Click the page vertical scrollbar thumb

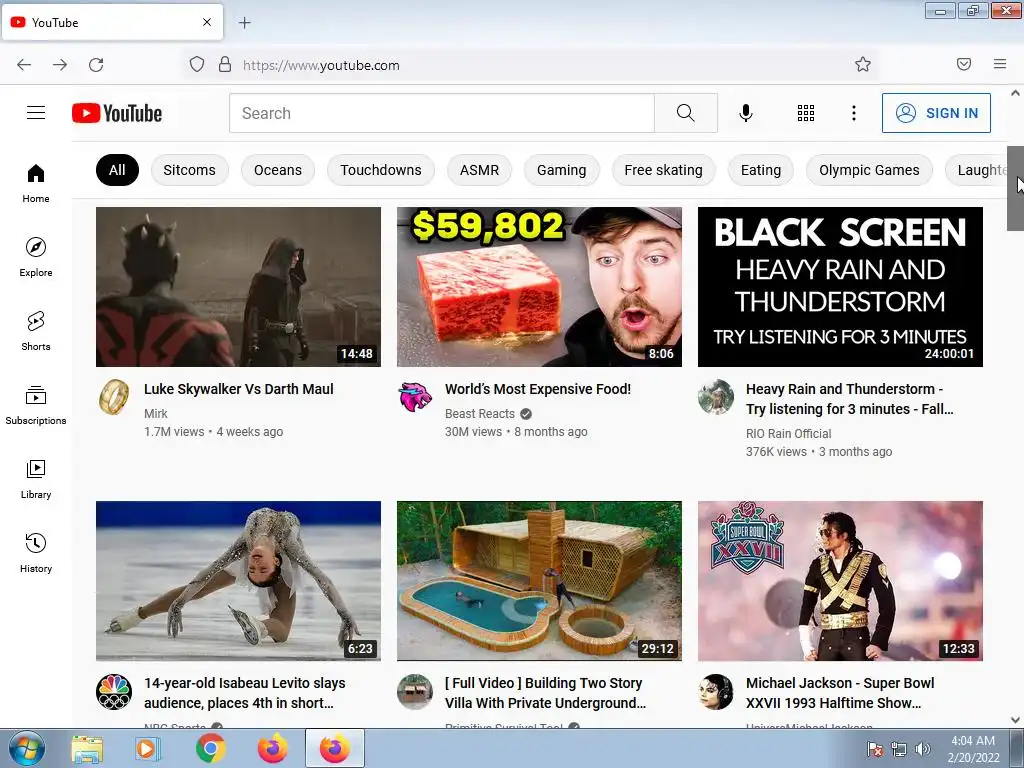click(1015, 188)
